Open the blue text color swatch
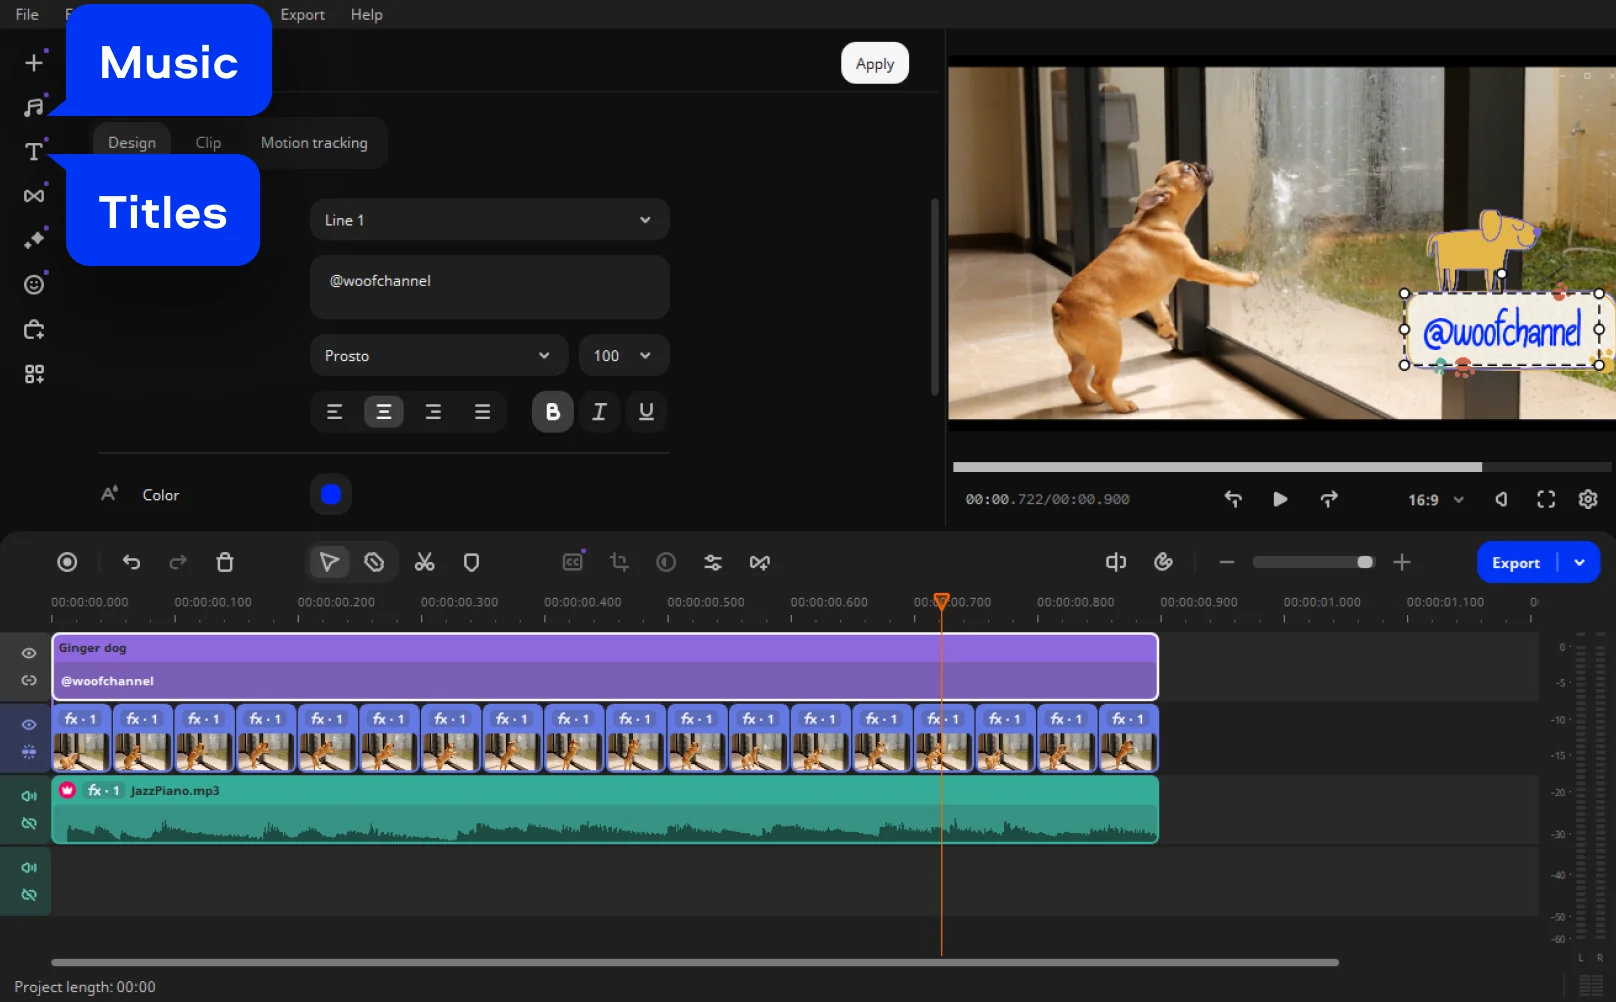This screenshot has width=1616, height=1002. tap(331, 494)
